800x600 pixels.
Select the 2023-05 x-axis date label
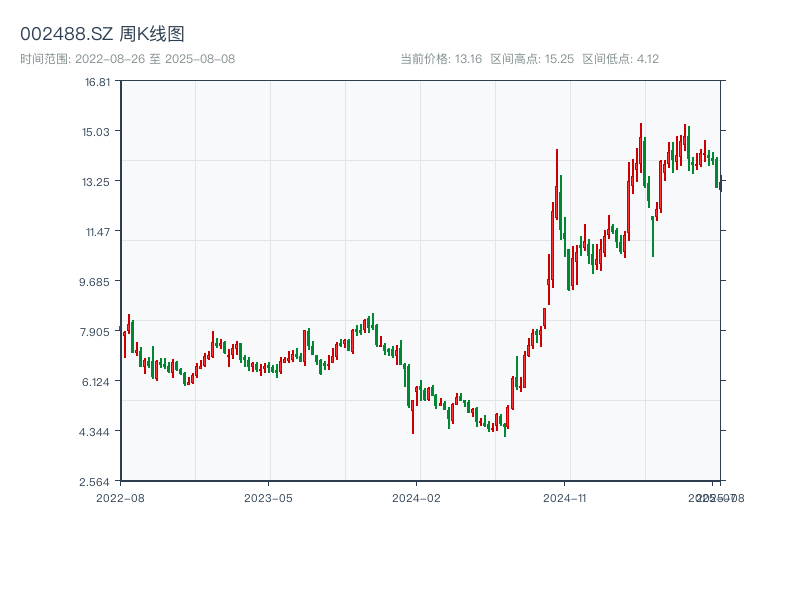point(268,497)
